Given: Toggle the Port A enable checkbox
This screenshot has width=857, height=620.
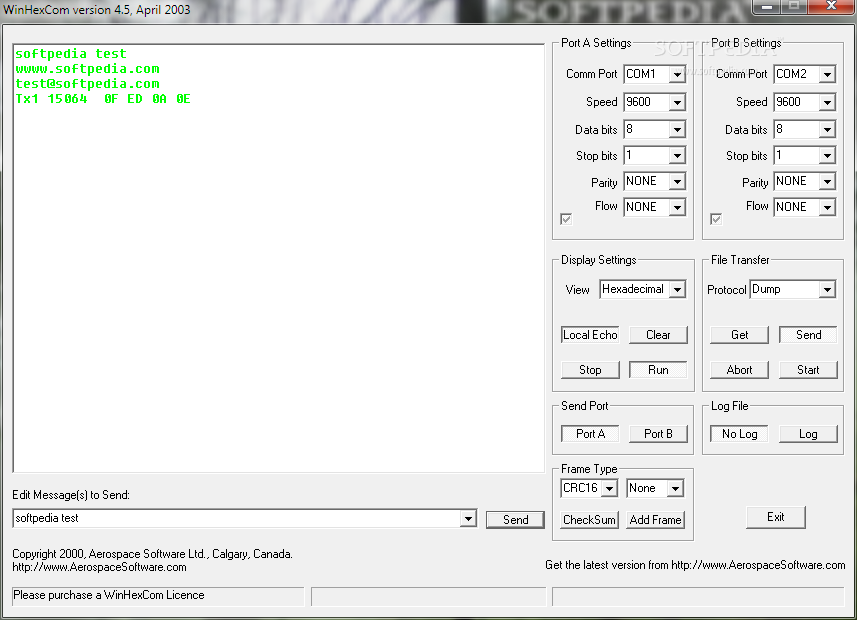Looking at the screenshot, I should click(x=566, y=219).
